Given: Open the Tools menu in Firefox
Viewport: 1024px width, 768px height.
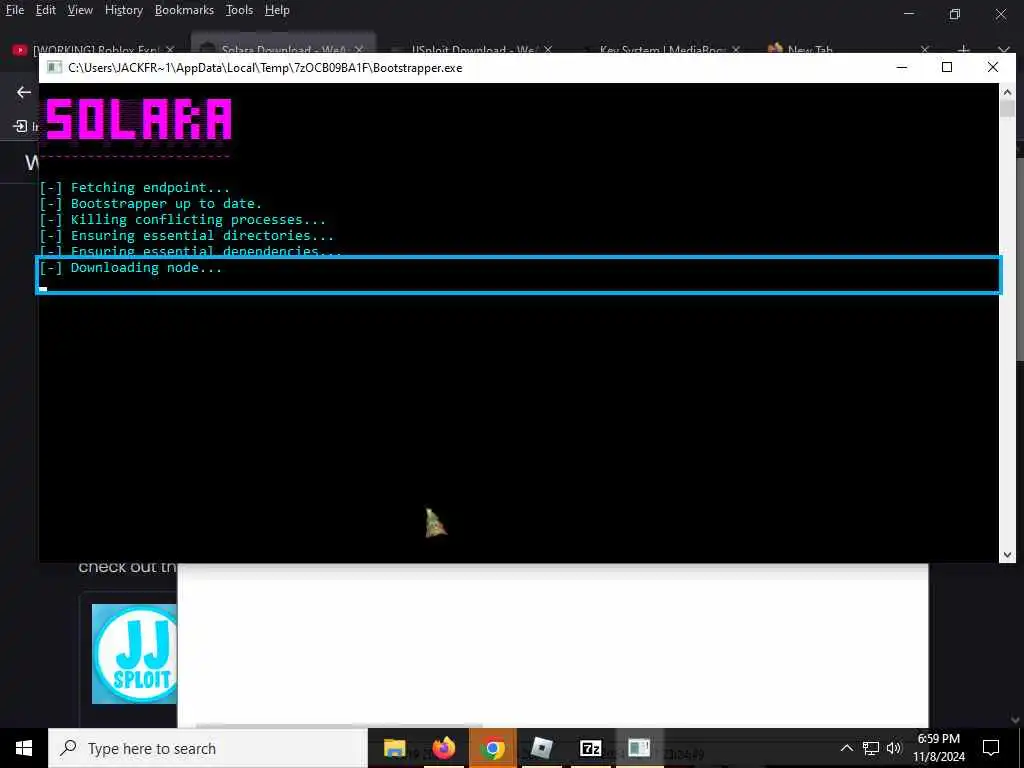Looking at the screenshot, I should pyautogui.click(x=239, y=10).
